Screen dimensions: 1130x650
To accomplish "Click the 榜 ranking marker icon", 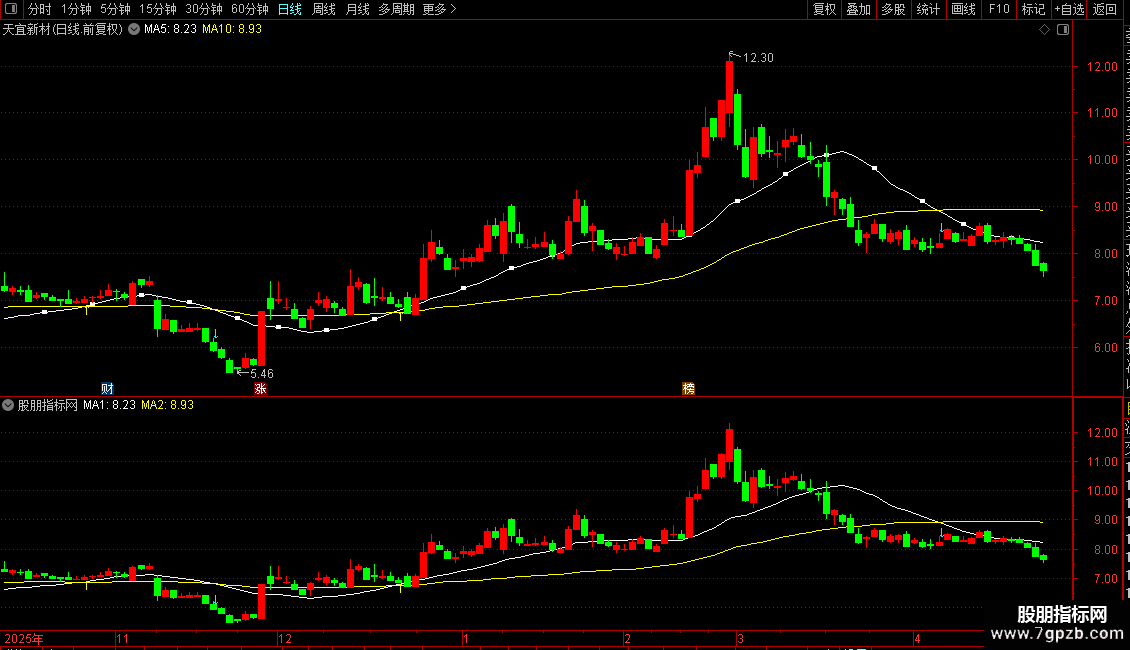I will pyautogui.click(x=688, y=388).
